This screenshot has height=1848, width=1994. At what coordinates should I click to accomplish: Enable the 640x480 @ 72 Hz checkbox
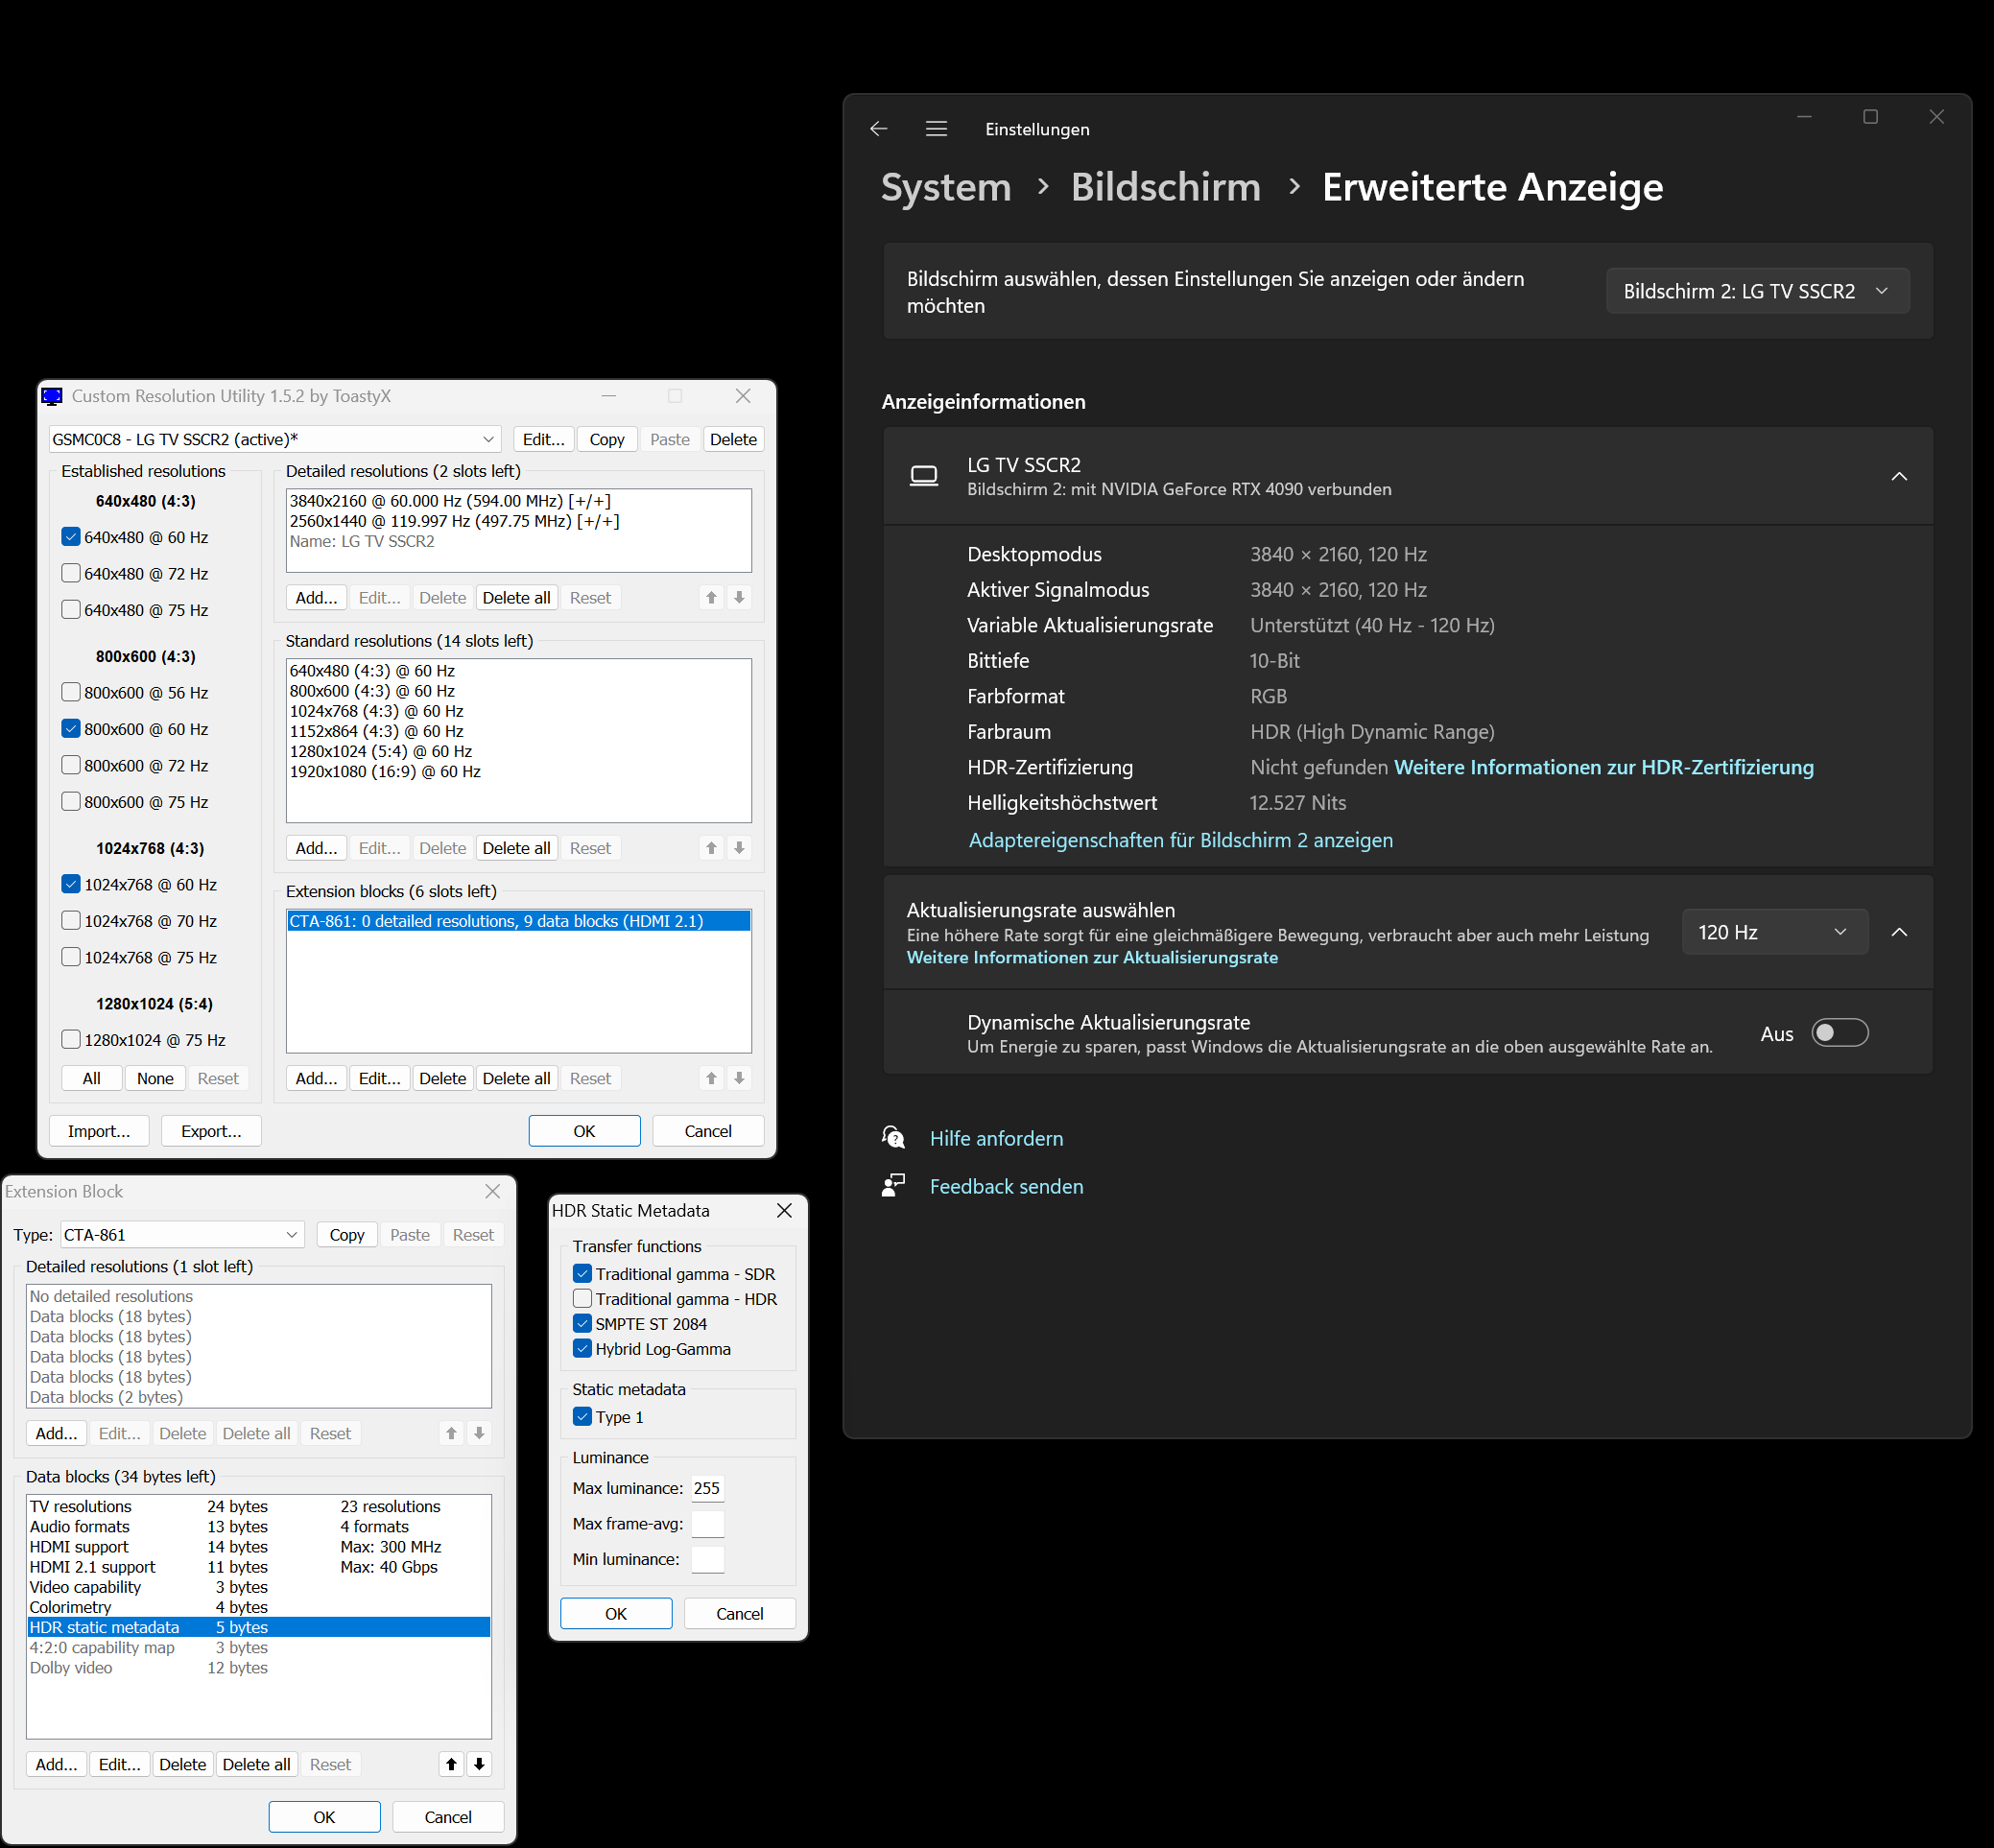71,573
